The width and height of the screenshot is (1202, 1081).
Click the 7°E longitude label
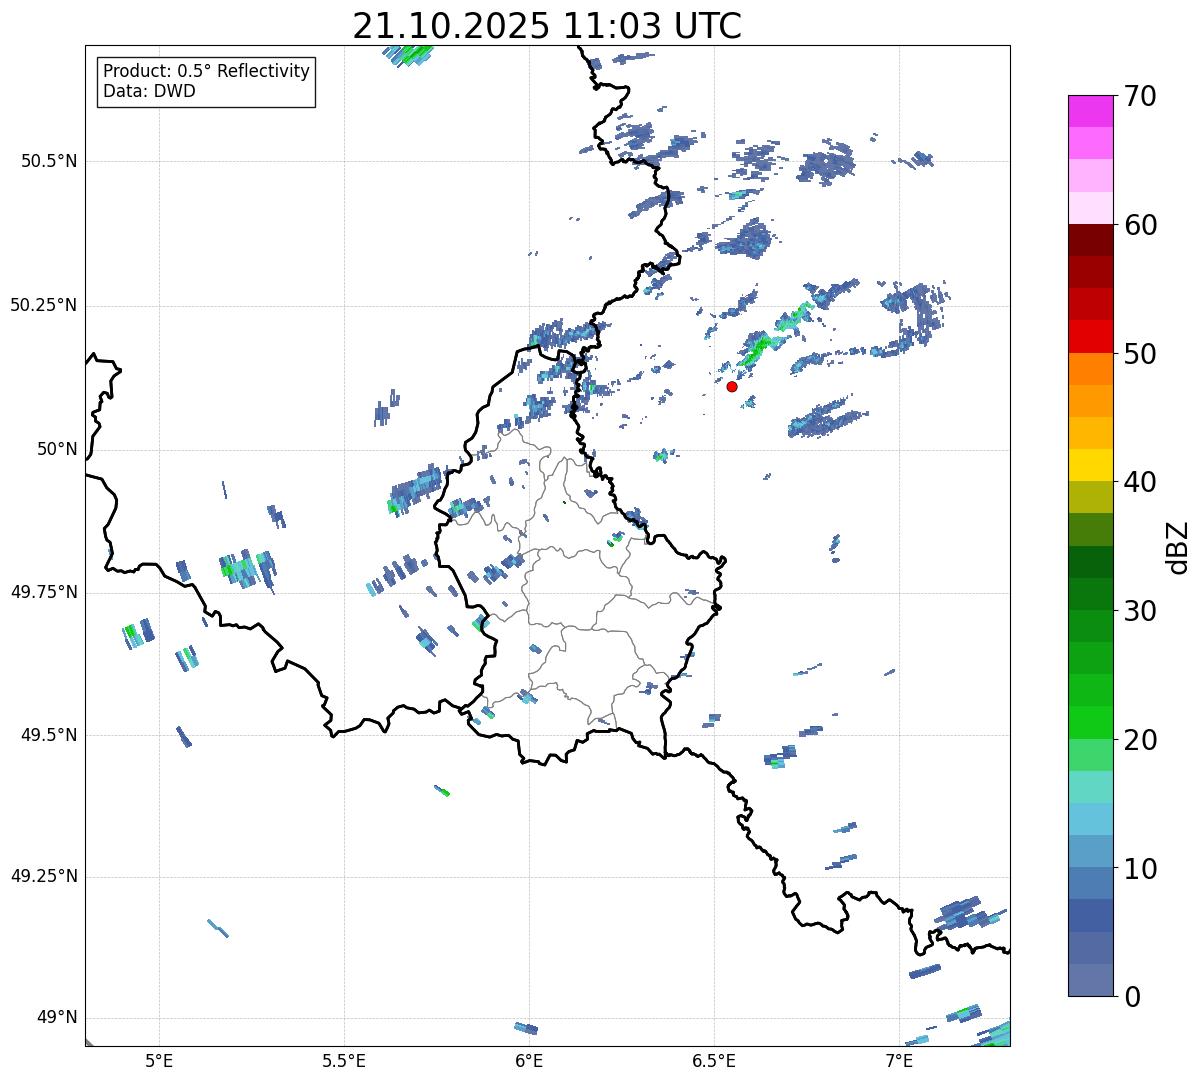coord(899,1061)
